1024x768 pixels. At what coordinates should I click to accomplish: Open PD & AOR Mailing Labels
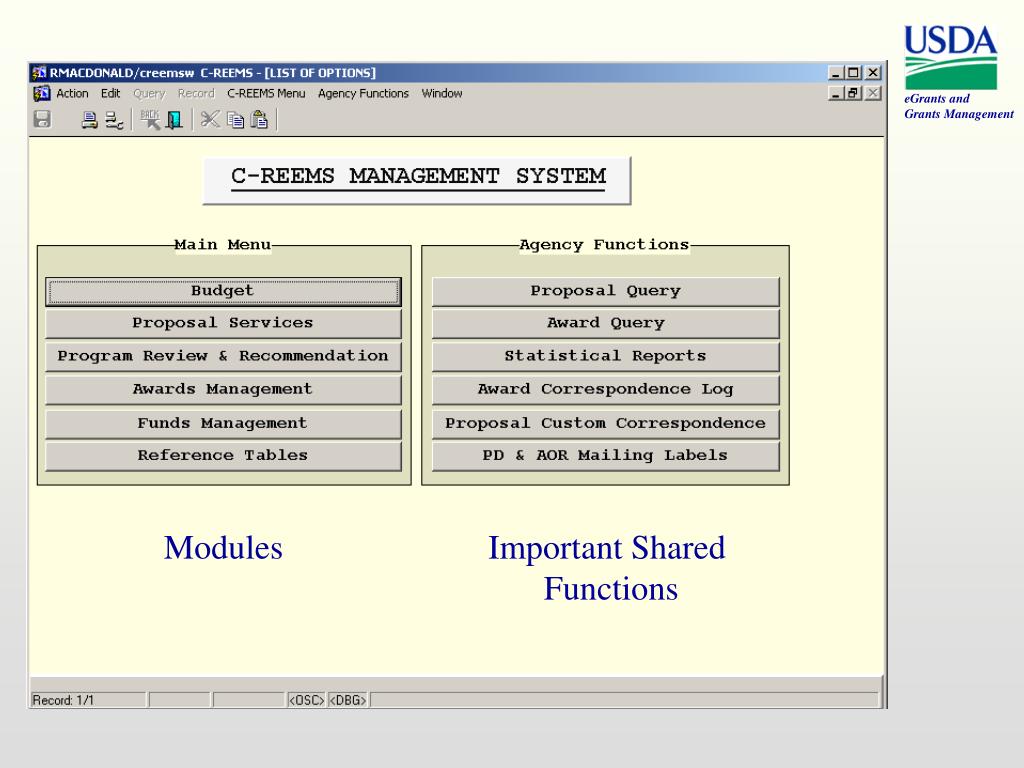coord(605,456)
